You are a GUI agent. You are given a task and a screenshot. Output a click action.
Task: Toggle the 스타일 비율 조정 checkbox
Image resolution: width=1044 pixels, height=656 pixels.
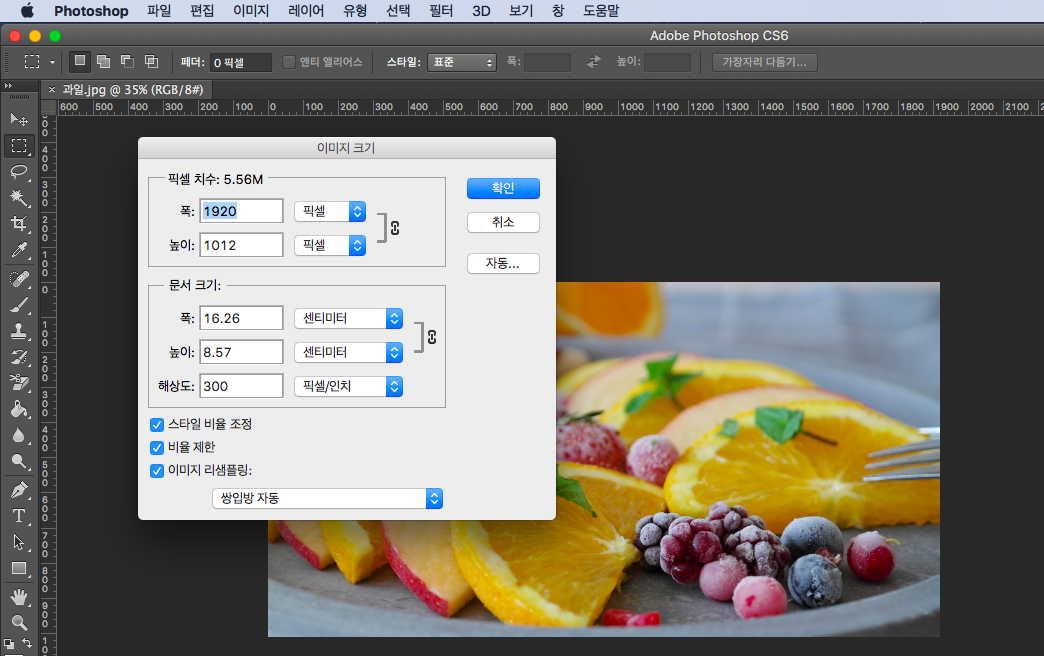(157, 425)
